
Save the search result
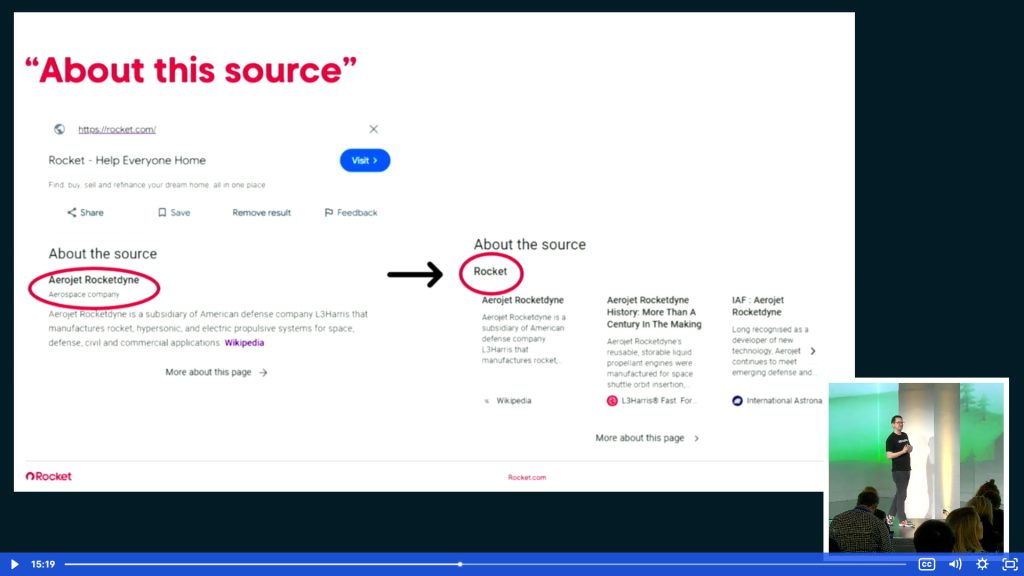174,213
